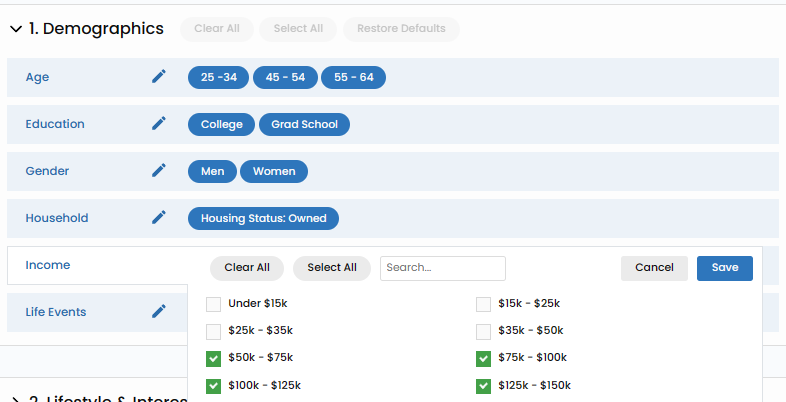Expand the second section below Demographics
Viewport: 786px width, 402px height.
point(15,398)
